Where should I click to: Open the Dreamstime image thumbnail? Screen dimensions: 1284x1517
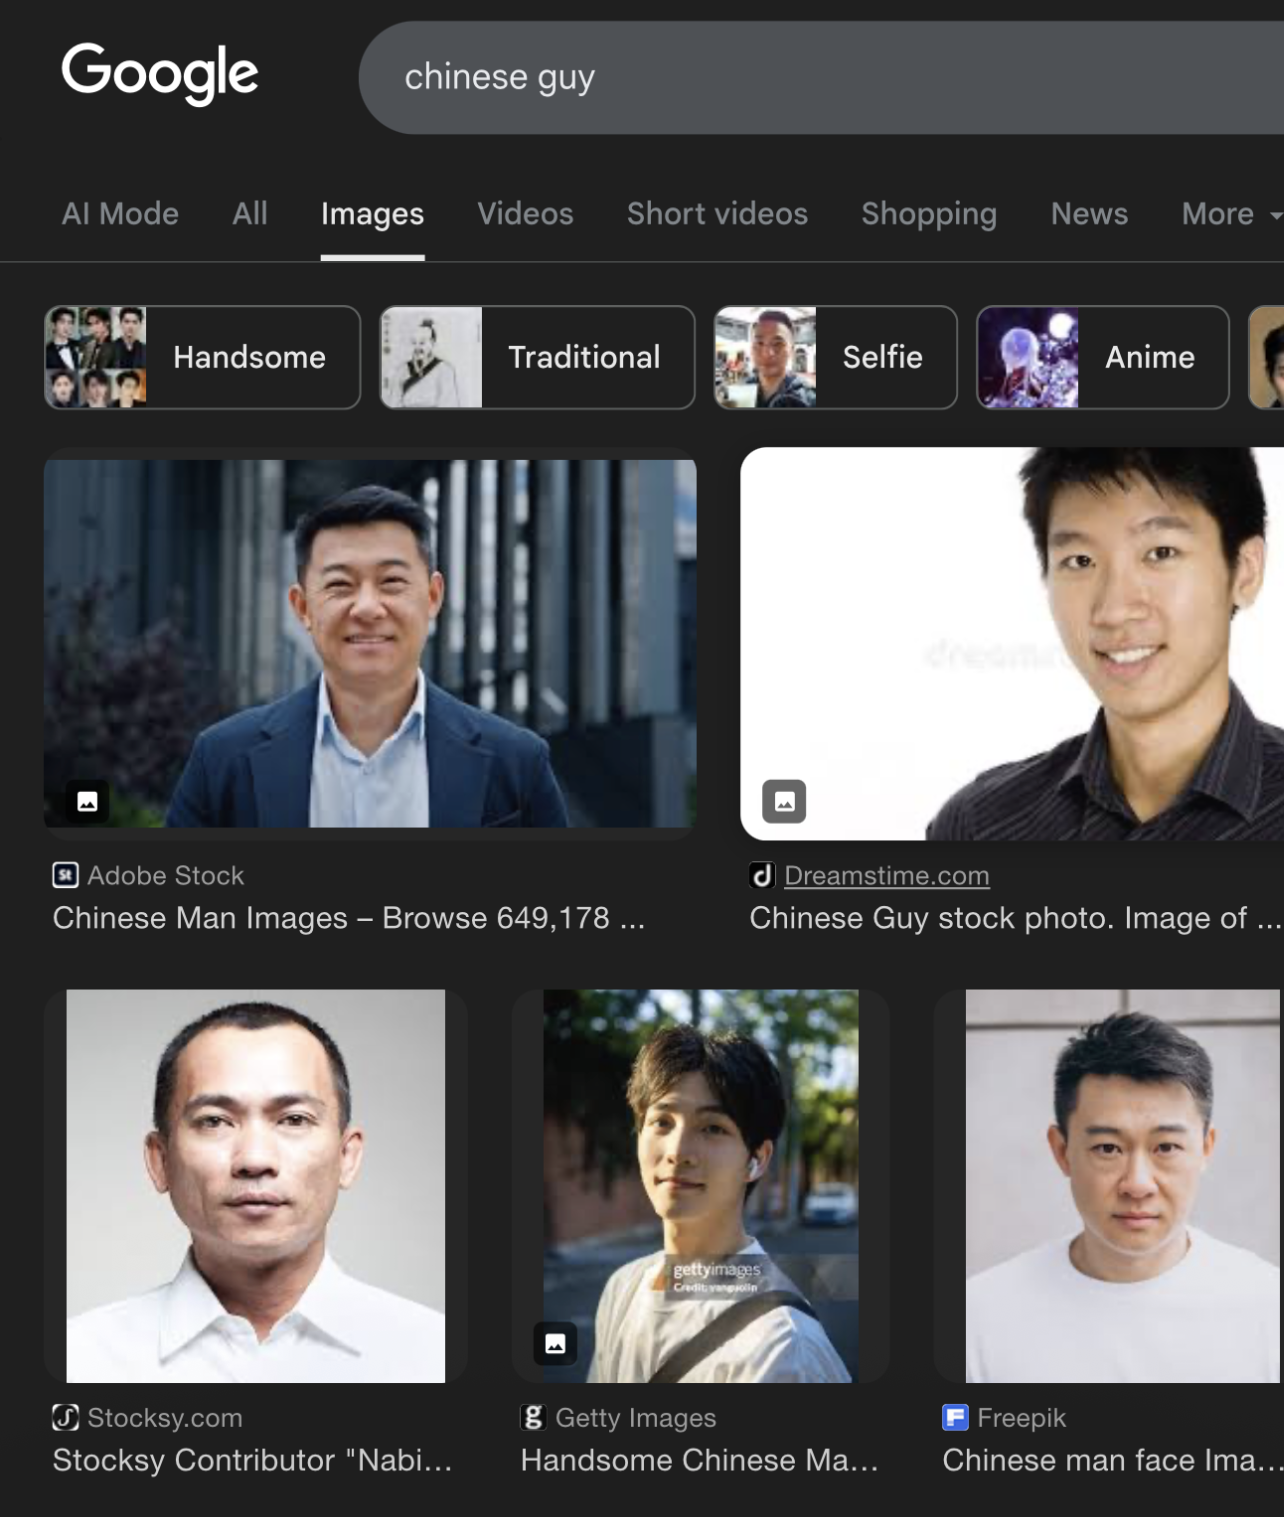coord(1012,643)
